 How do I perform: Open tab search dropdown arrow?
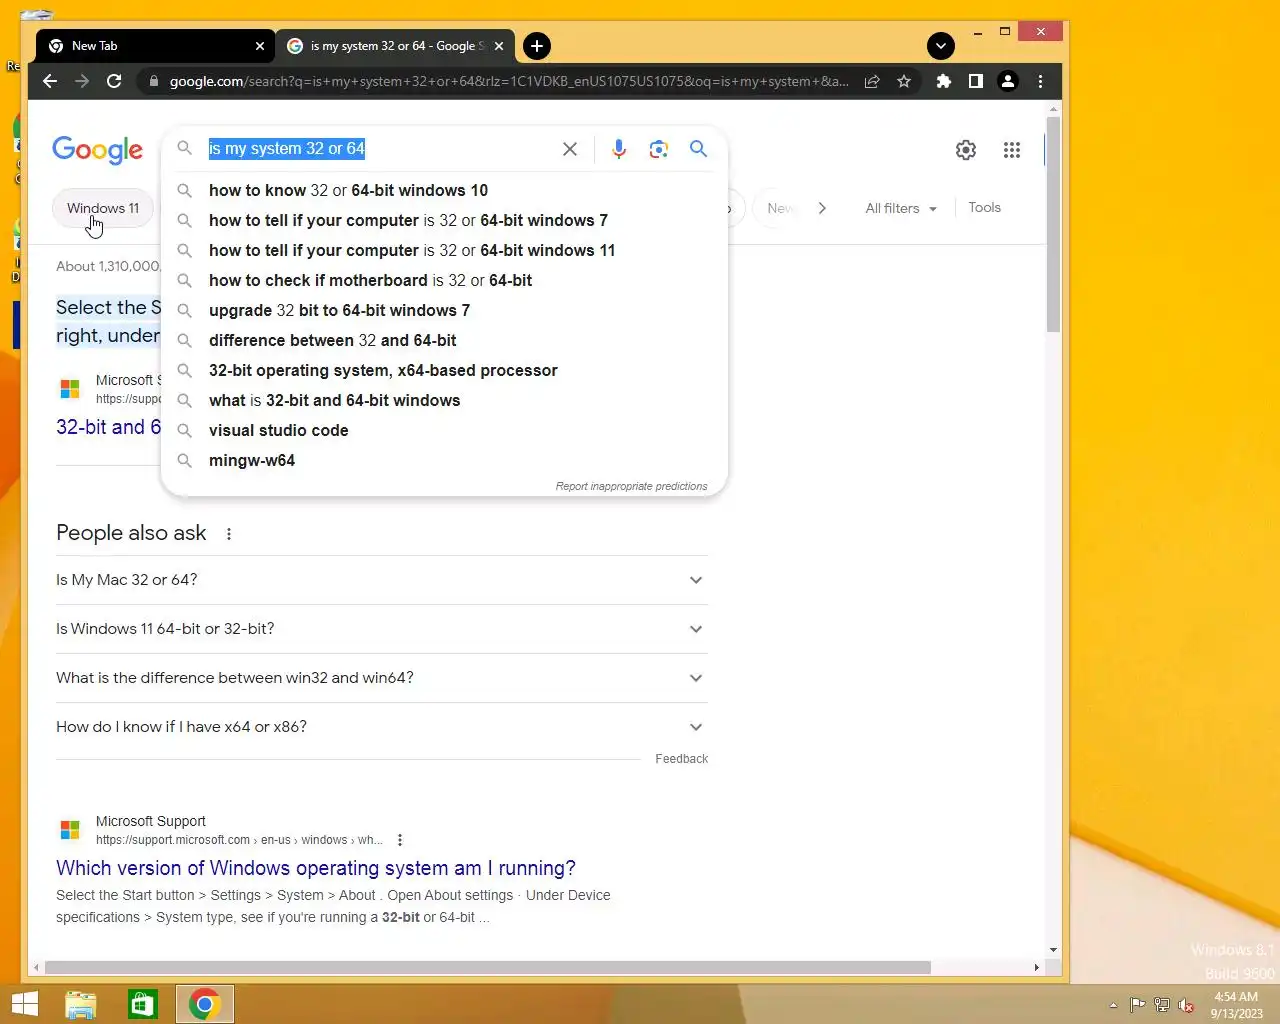click(941, 46)
